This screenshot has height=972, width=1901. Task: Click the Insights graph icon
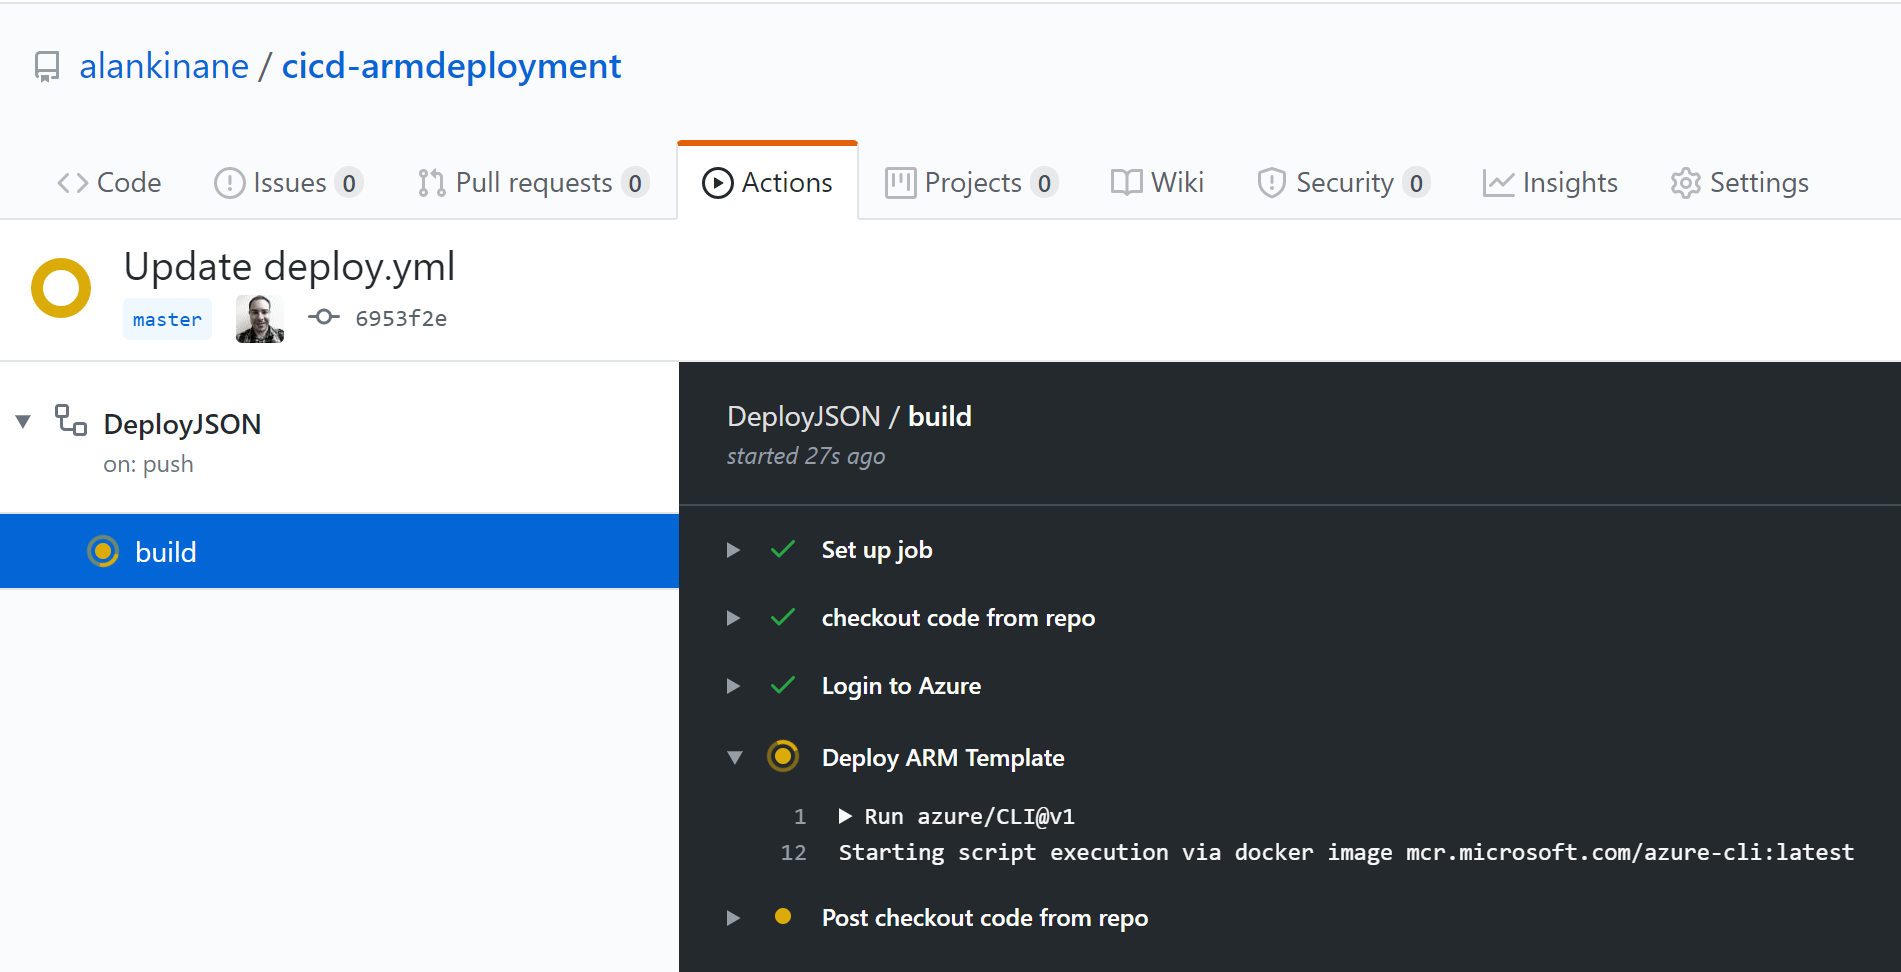[1498, 183]
